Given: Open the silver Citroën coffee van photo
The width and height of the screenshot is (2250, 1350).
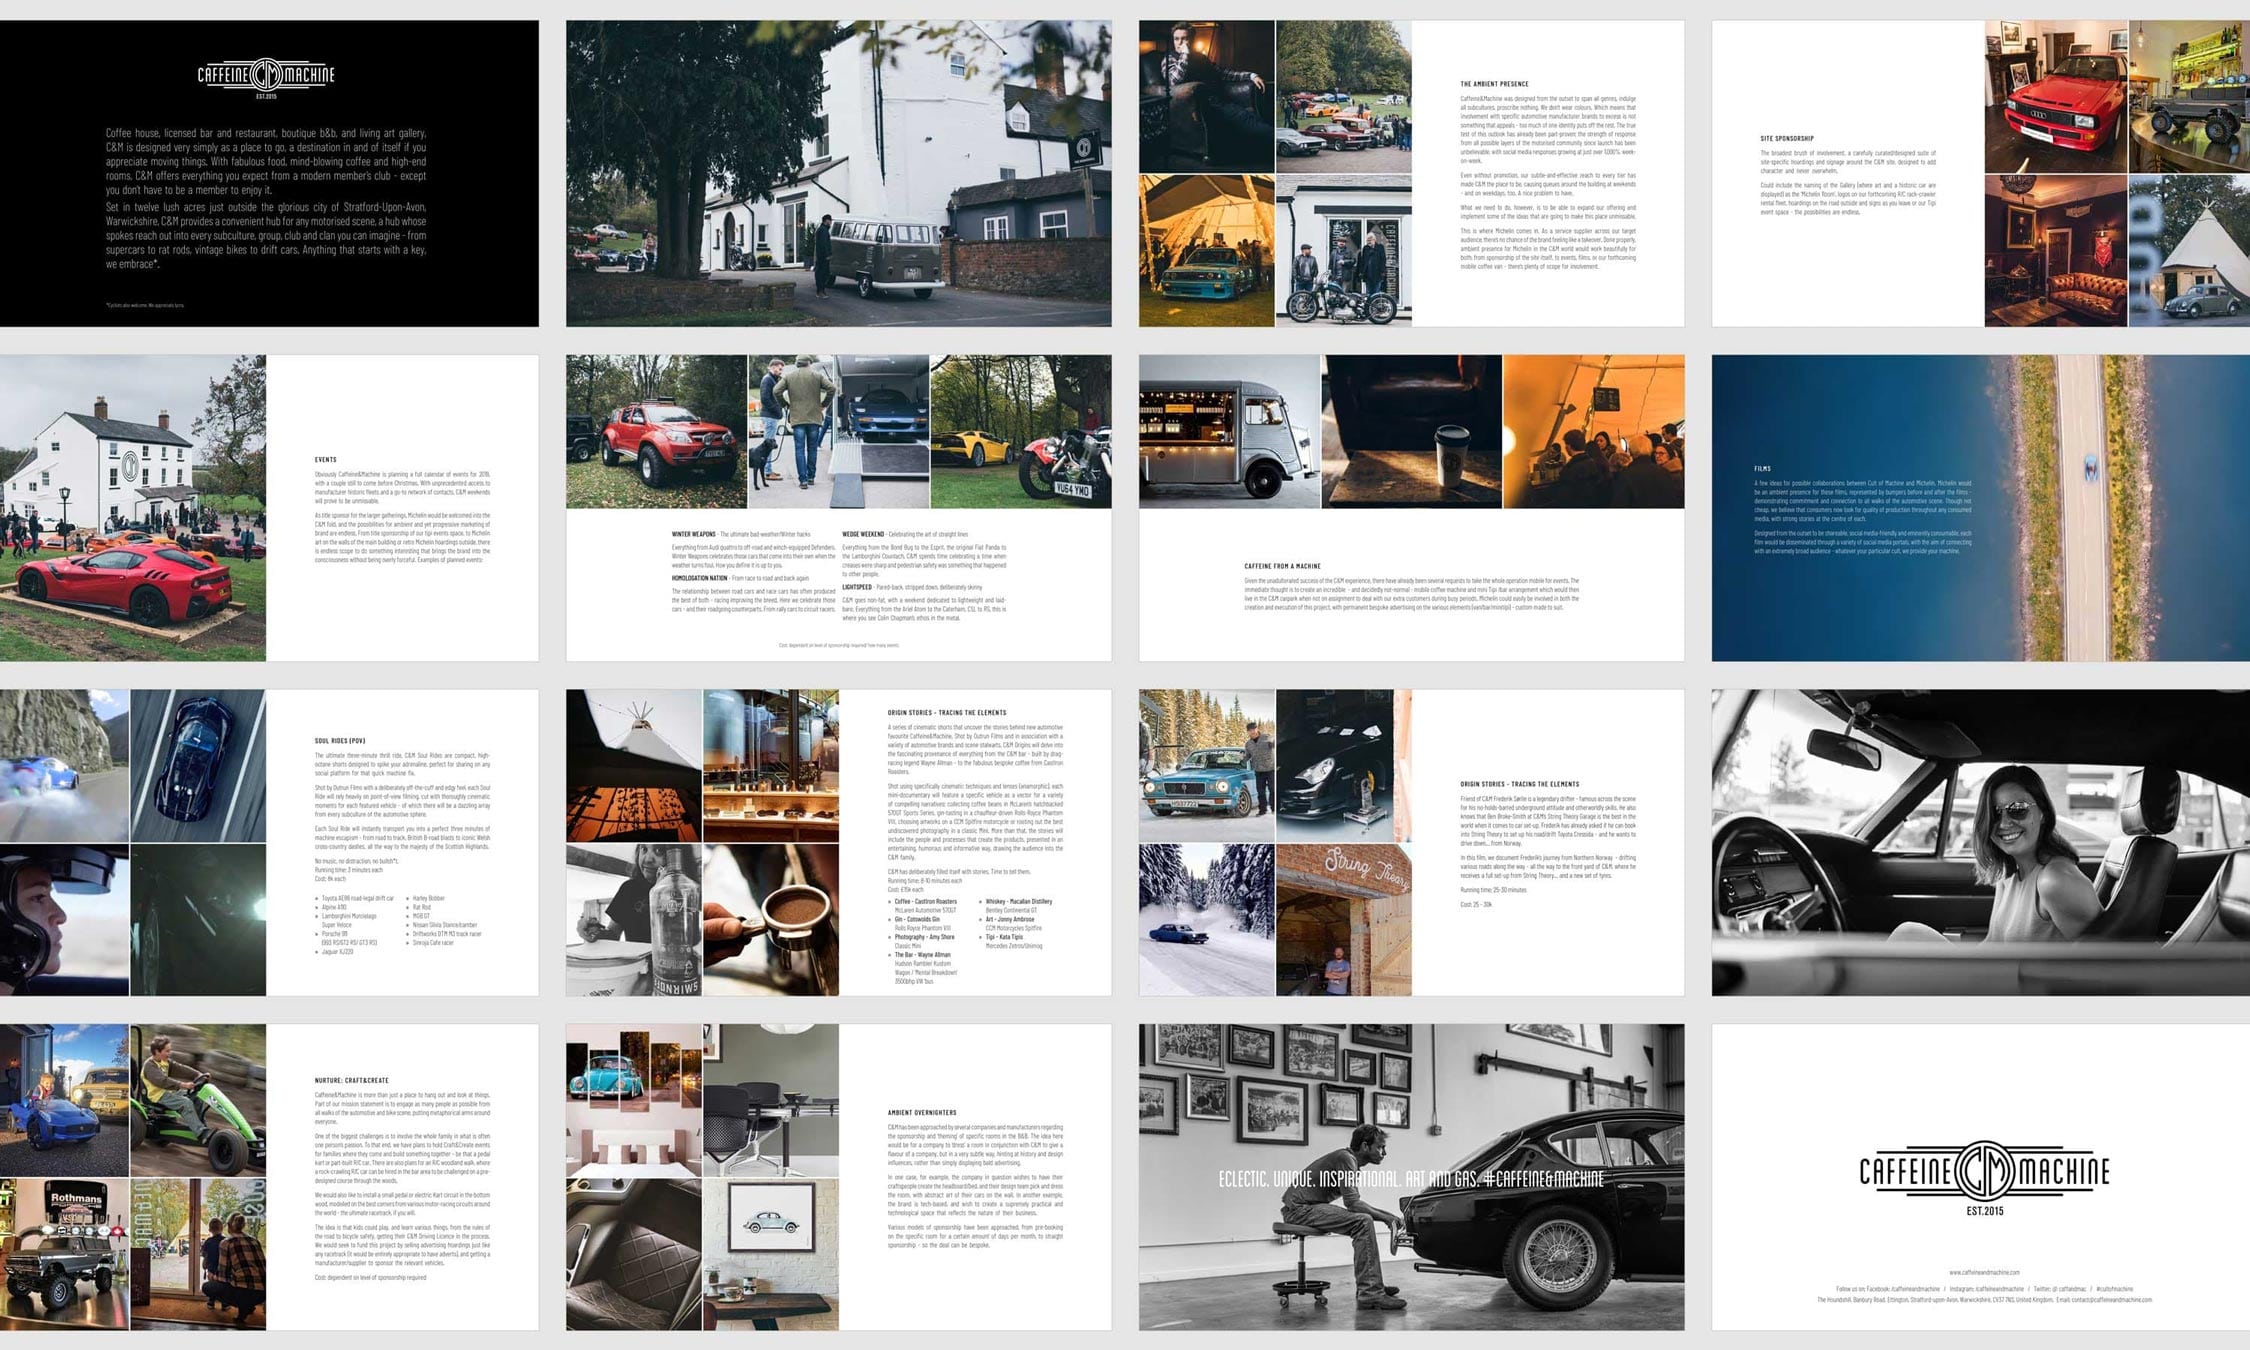Looking at the screenshot, I should tap(1229, 432).
